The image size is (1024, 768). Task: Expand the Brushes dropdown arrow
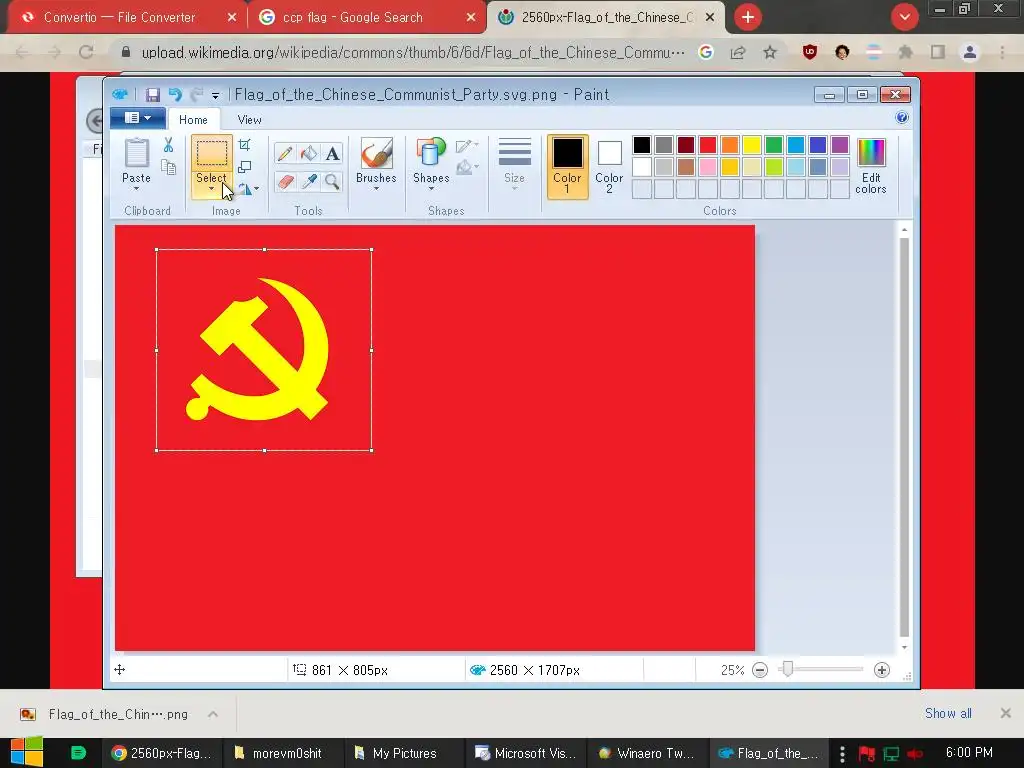[x=376, y=189]
